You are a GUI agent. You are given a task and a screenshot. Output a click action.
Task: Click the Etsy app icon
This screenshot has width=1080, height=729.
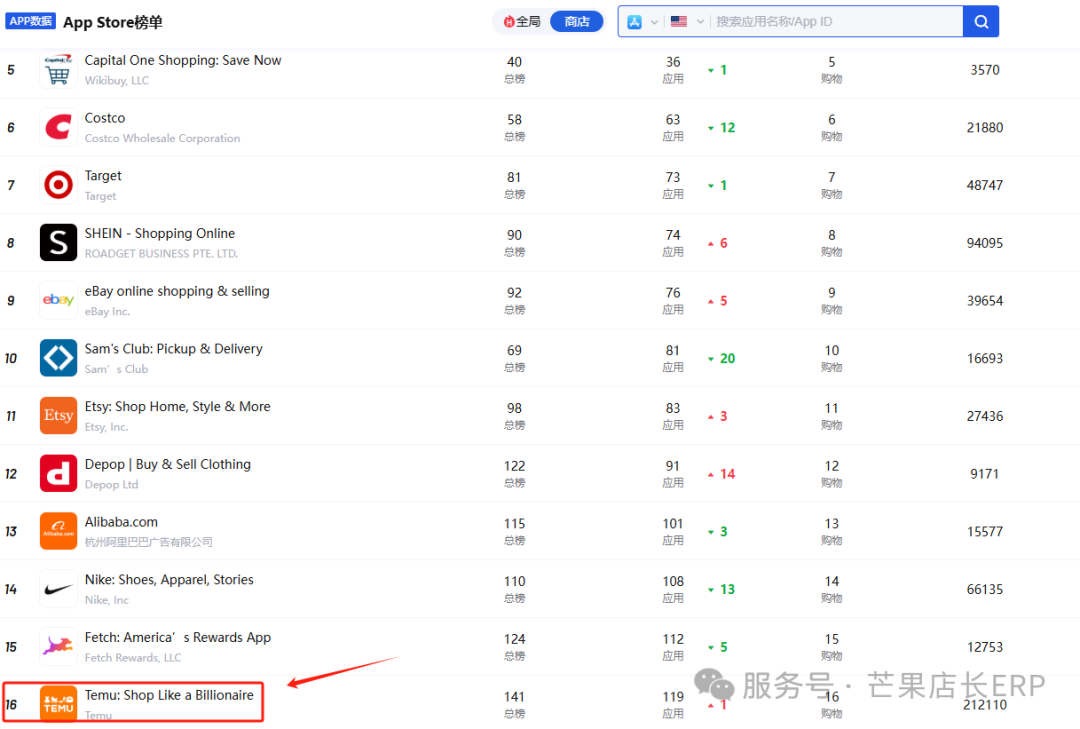[59, 415]
